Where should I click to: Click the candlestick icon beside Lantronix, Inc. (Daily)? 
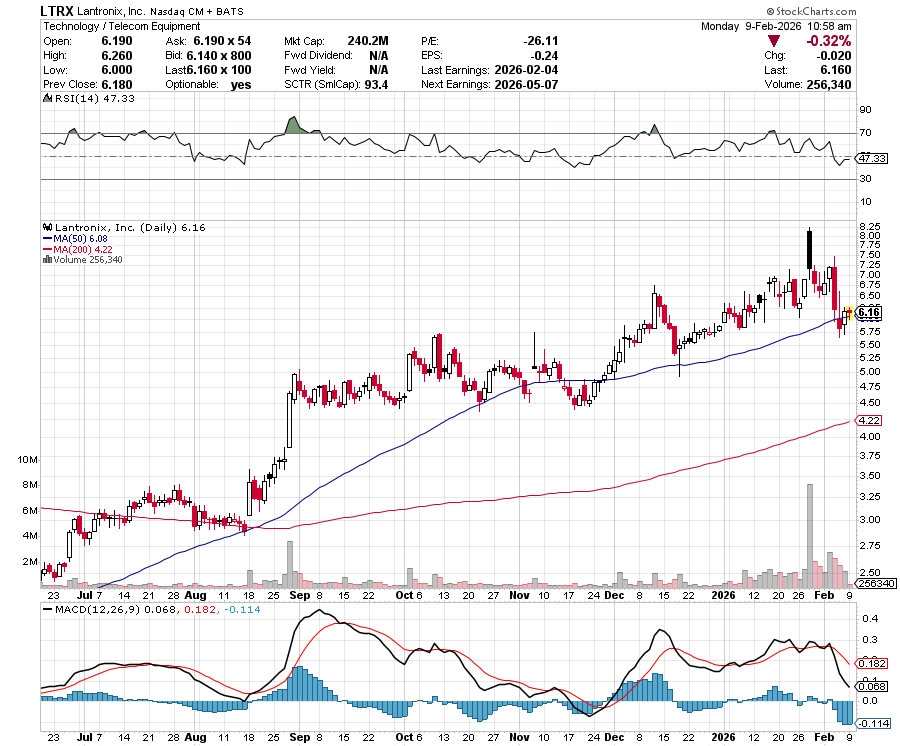pos(48,227)
